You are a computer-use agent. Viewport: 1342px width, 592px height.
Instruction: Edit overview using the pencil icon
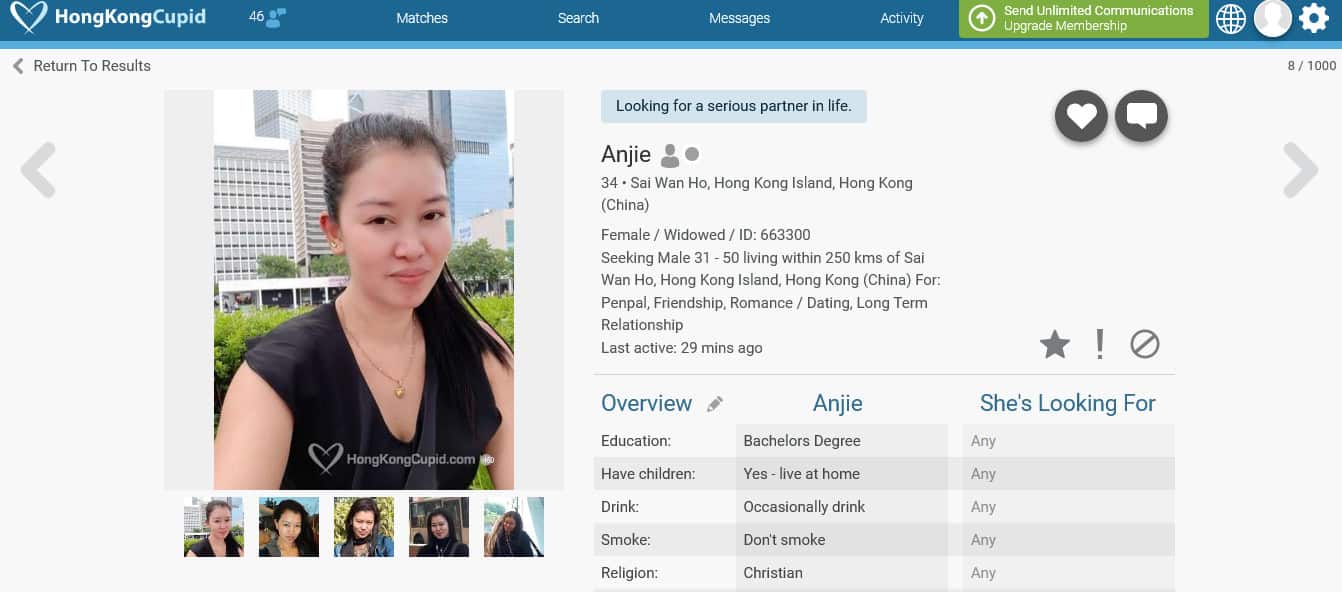click(715, 404)
